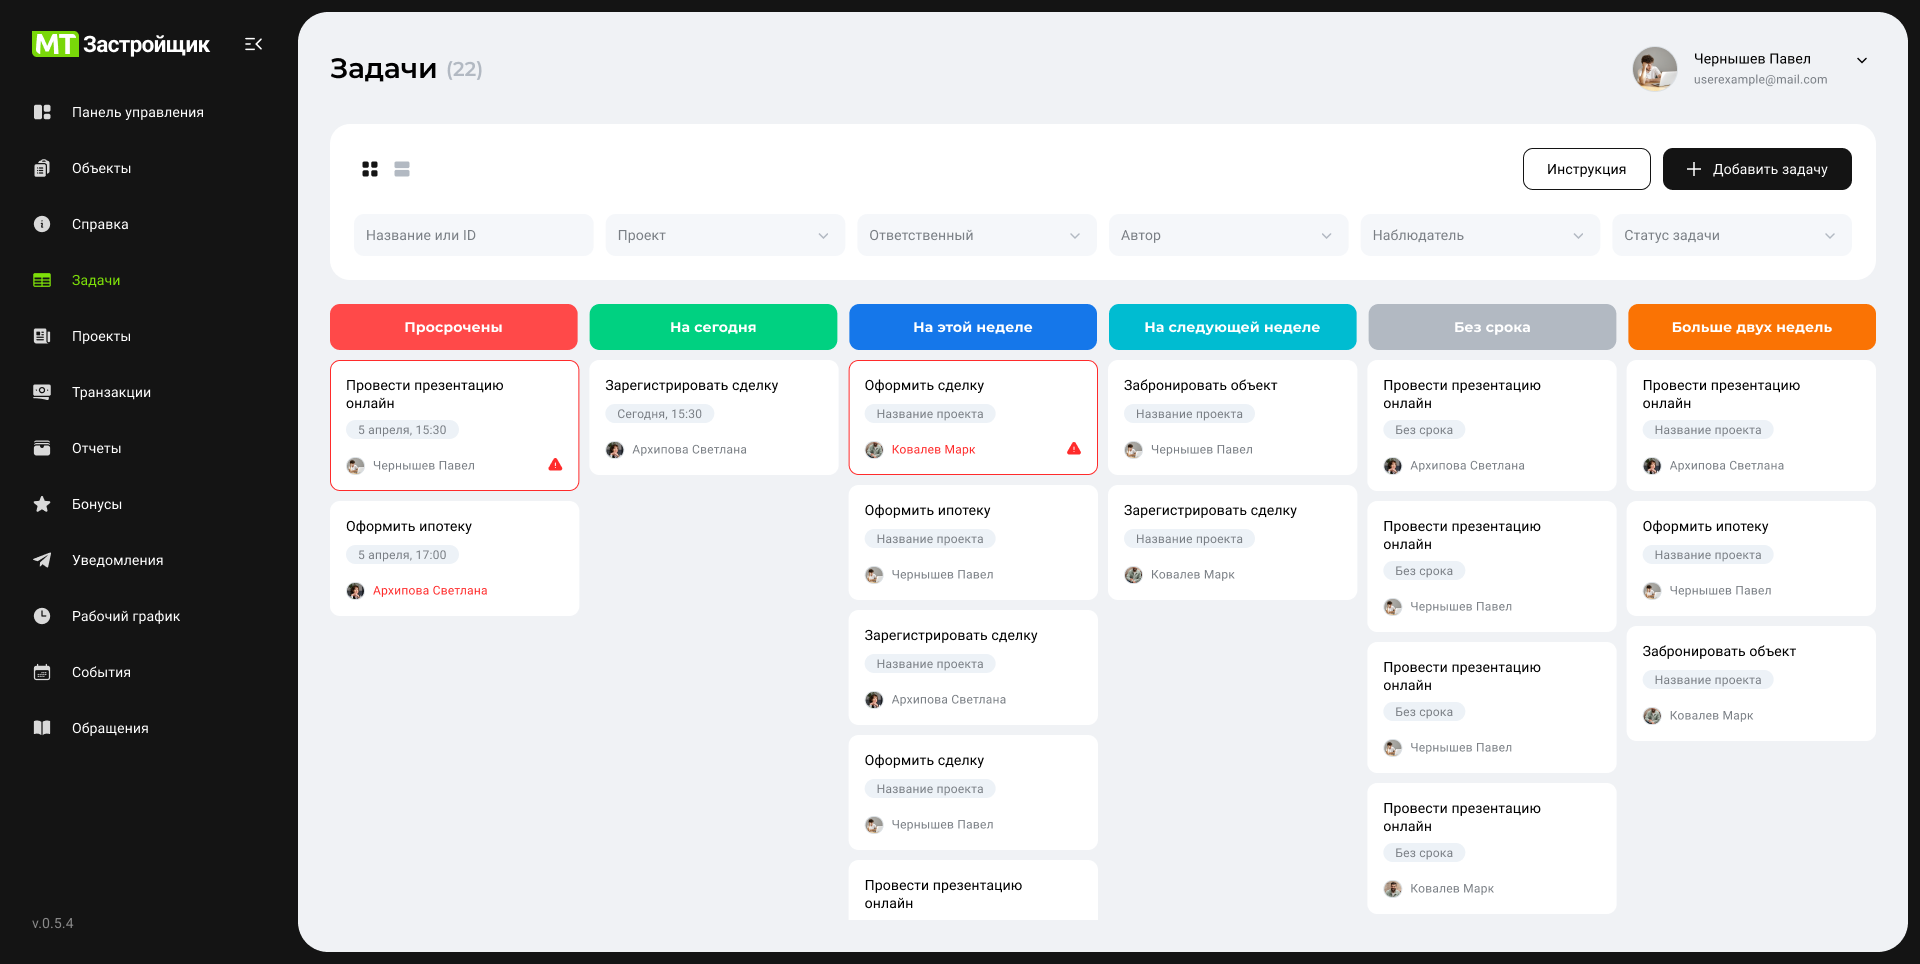Open the Рабочий график clock icon
This screenshot has width=1920, height=964.
42,616
